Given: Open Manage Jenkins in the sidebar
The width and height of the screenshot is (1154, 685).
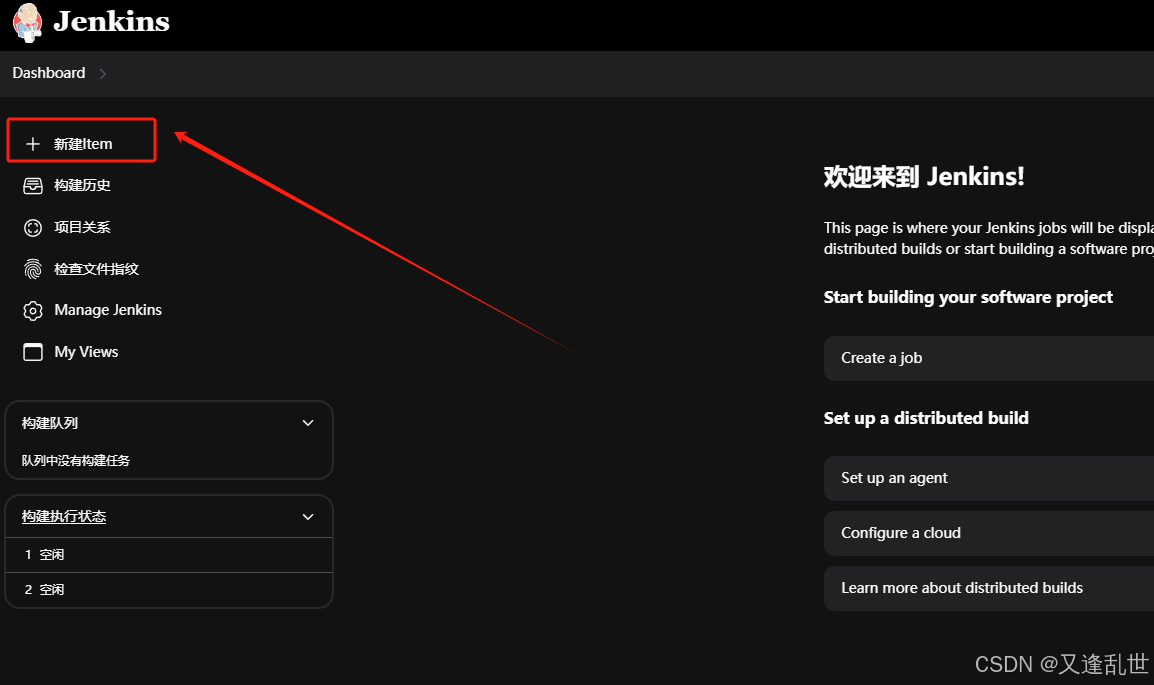Looking at the screenshot, I should tap(108, 310).
